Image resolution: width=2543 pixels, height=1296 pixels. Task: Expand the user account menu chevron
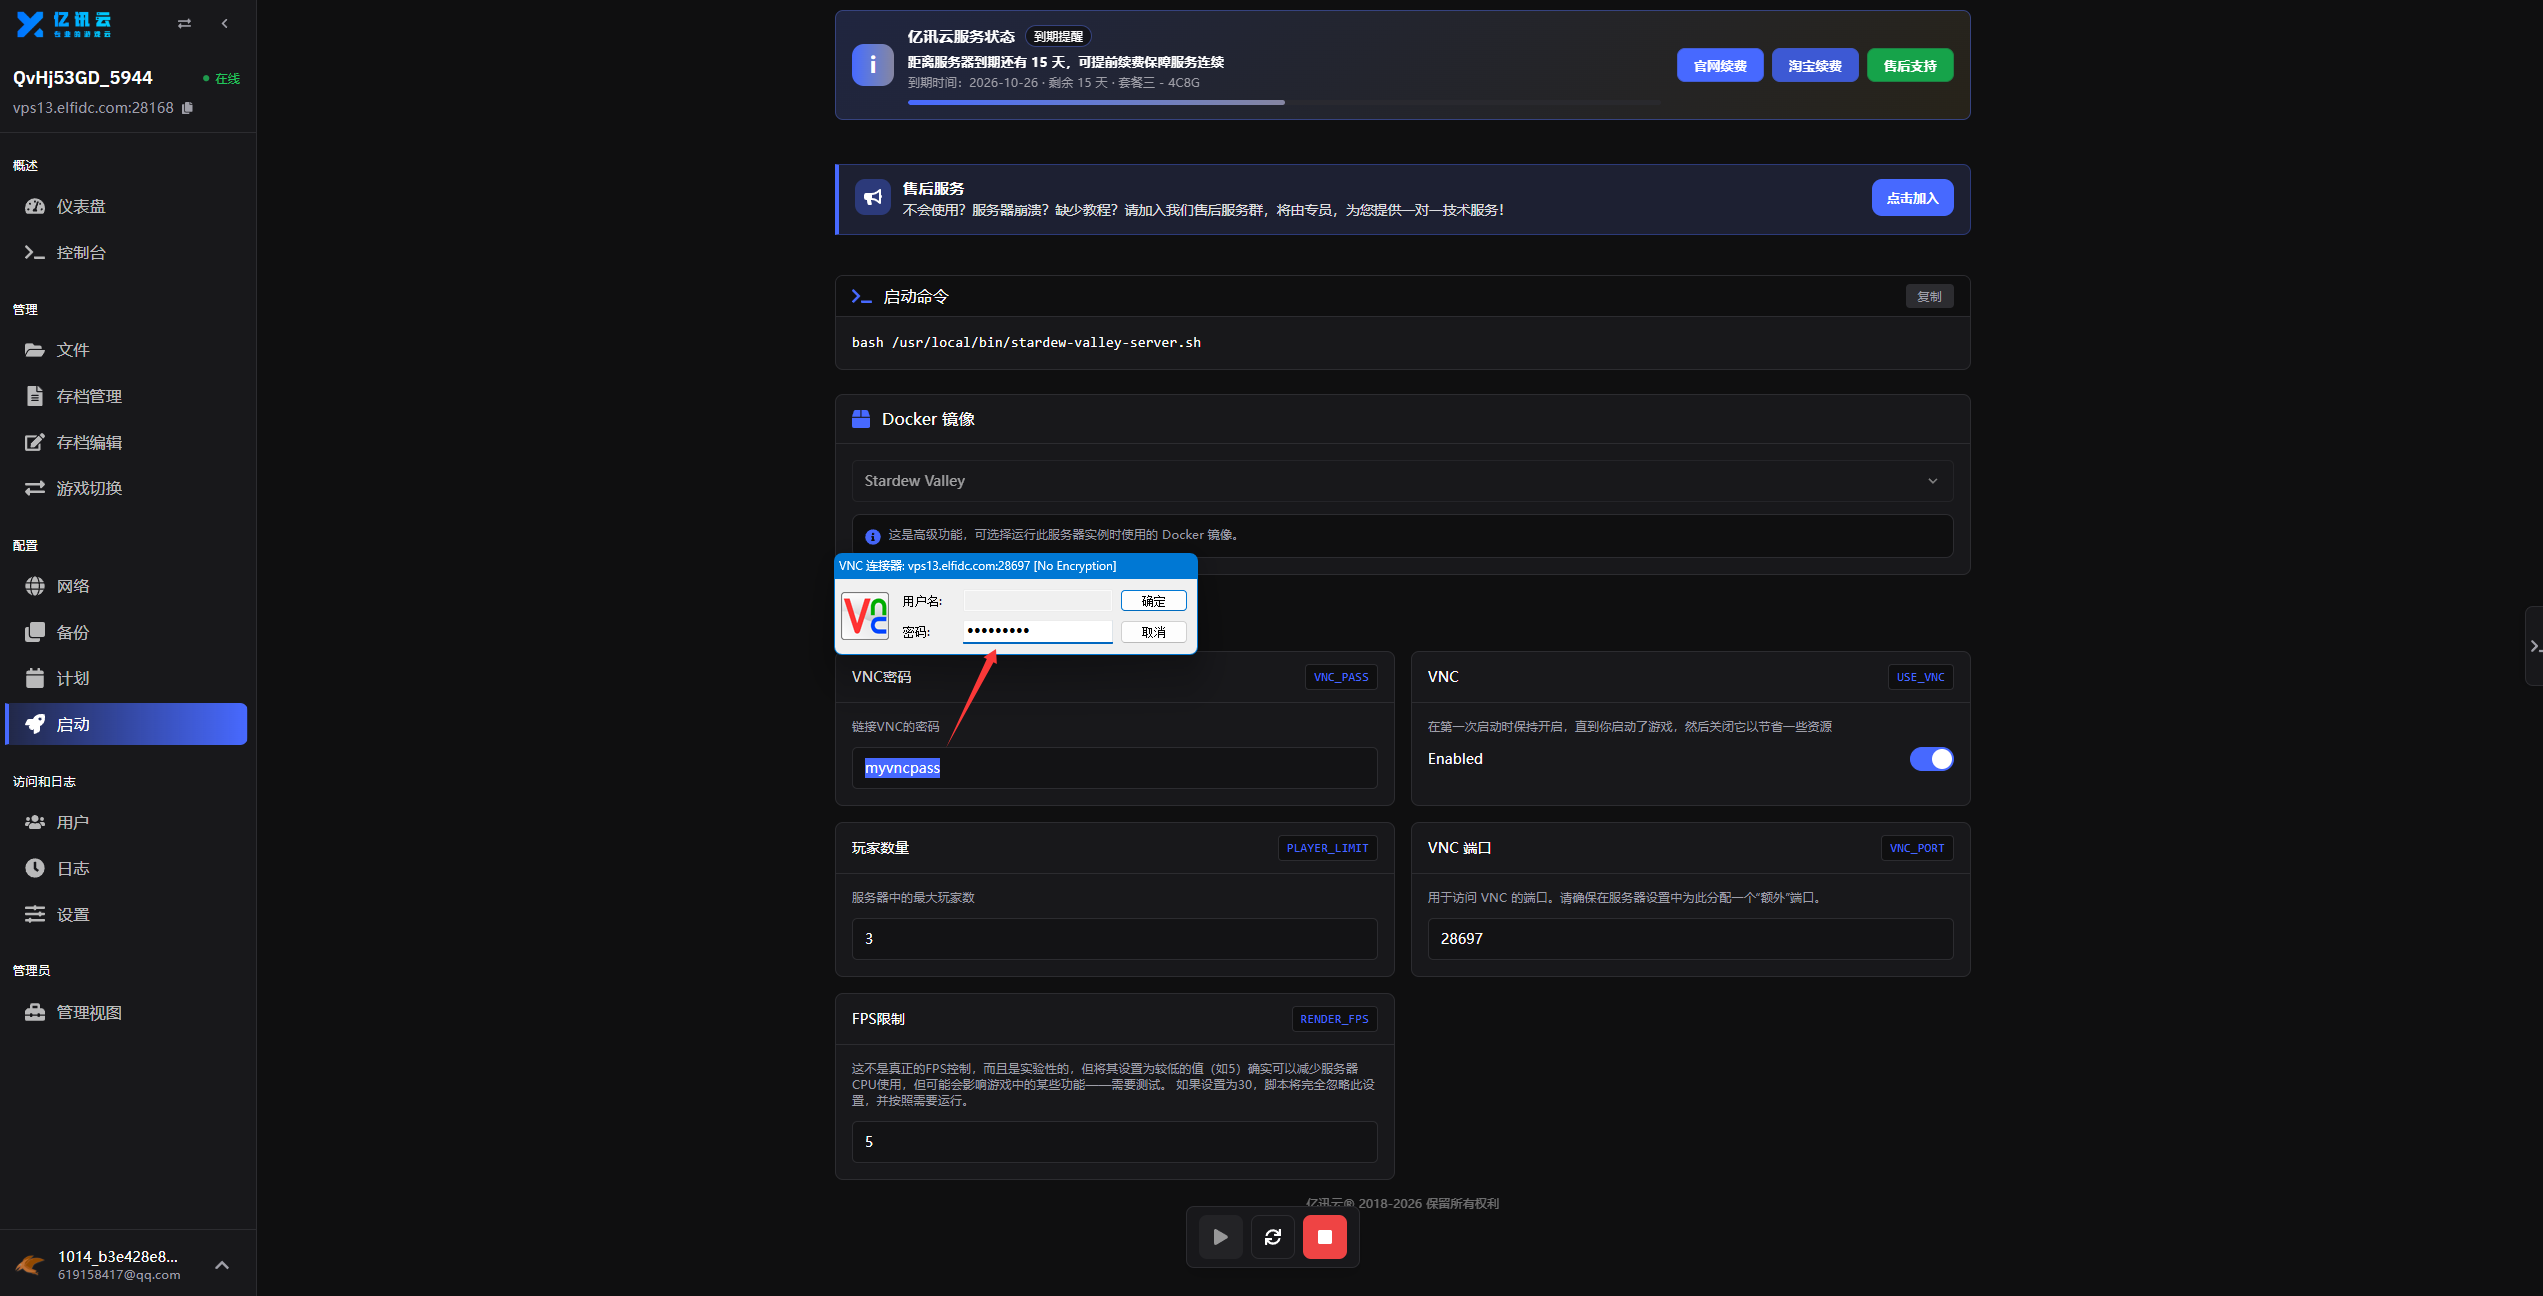click(222, 1265)
